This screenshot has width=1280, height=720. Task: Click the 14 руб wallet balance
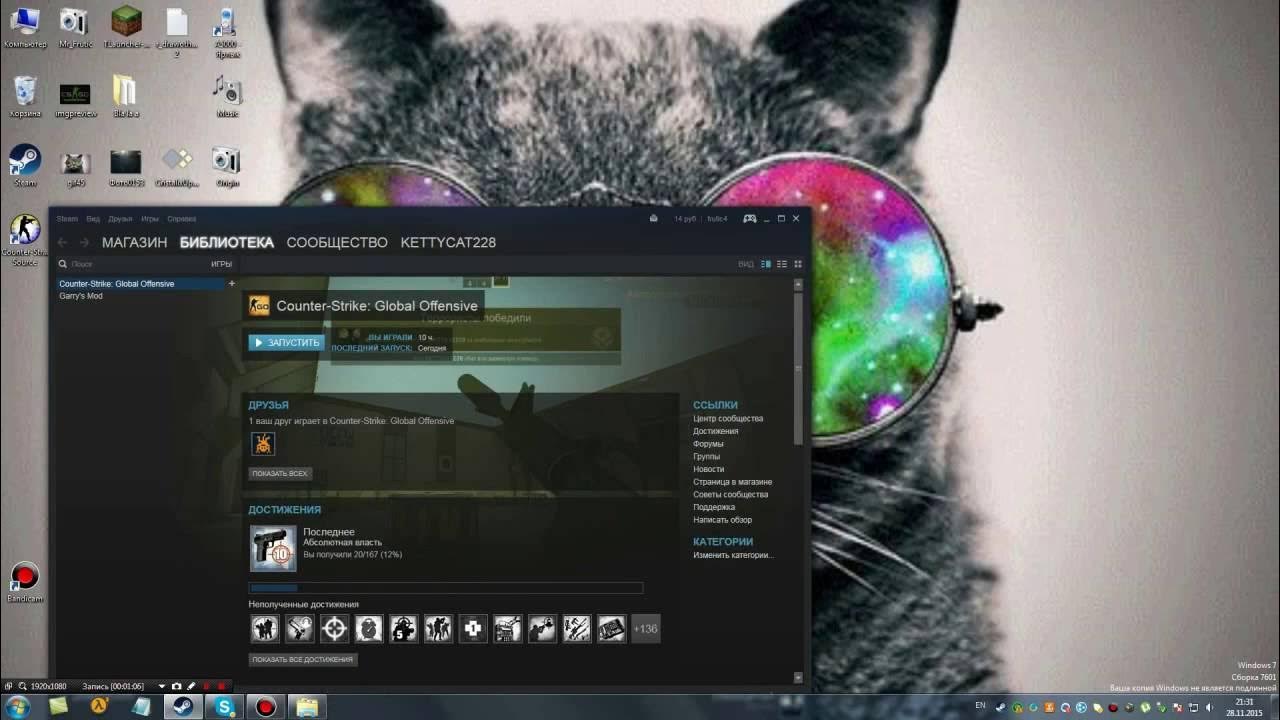(685, 218)
